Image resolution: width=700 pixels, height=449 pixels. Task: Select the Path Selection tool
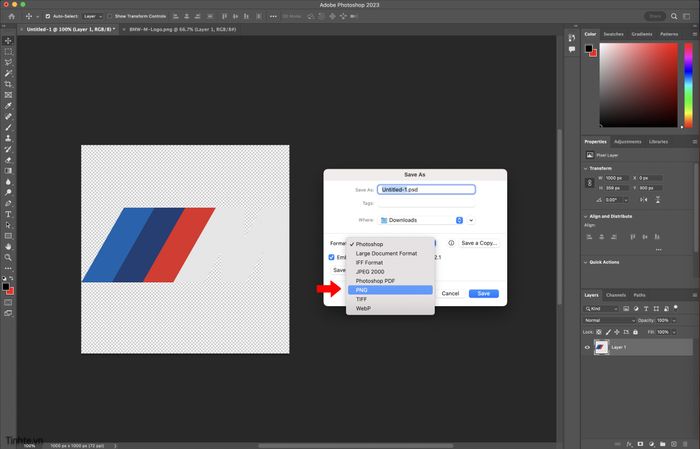click(x=8, y=225)
